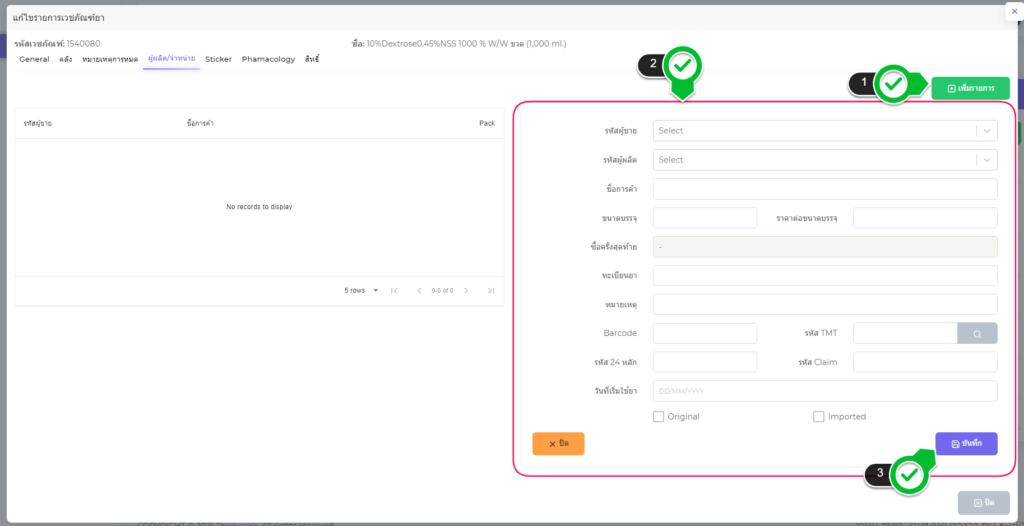Open the 5 rows page-size dropdown

click(x=362, y=291)
